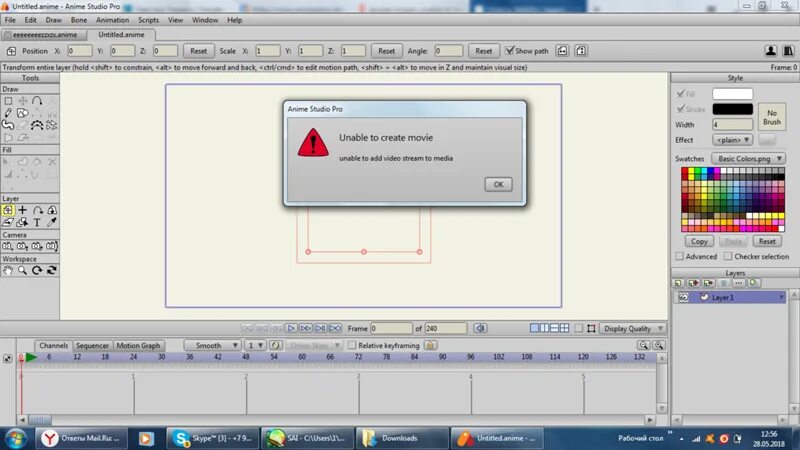Switch to the Sequencer timeline tab
This screenshot has width=800, height=450.
tap(92, 345)
